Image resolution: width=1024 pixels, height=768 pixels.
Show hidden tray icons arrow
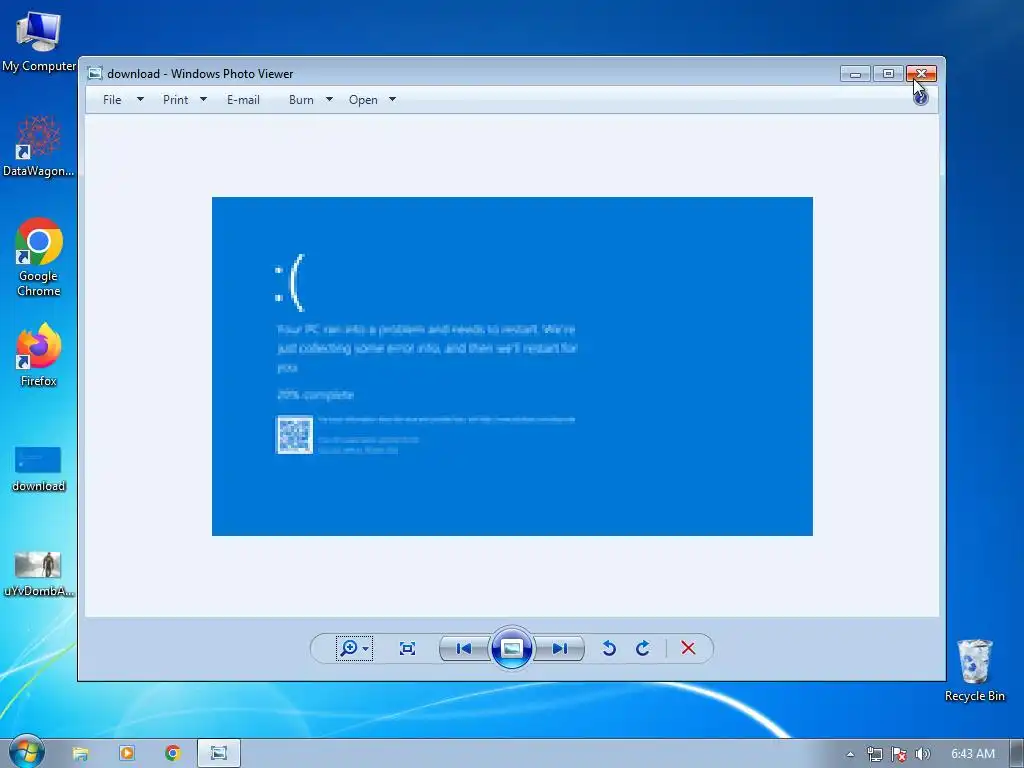850,754
